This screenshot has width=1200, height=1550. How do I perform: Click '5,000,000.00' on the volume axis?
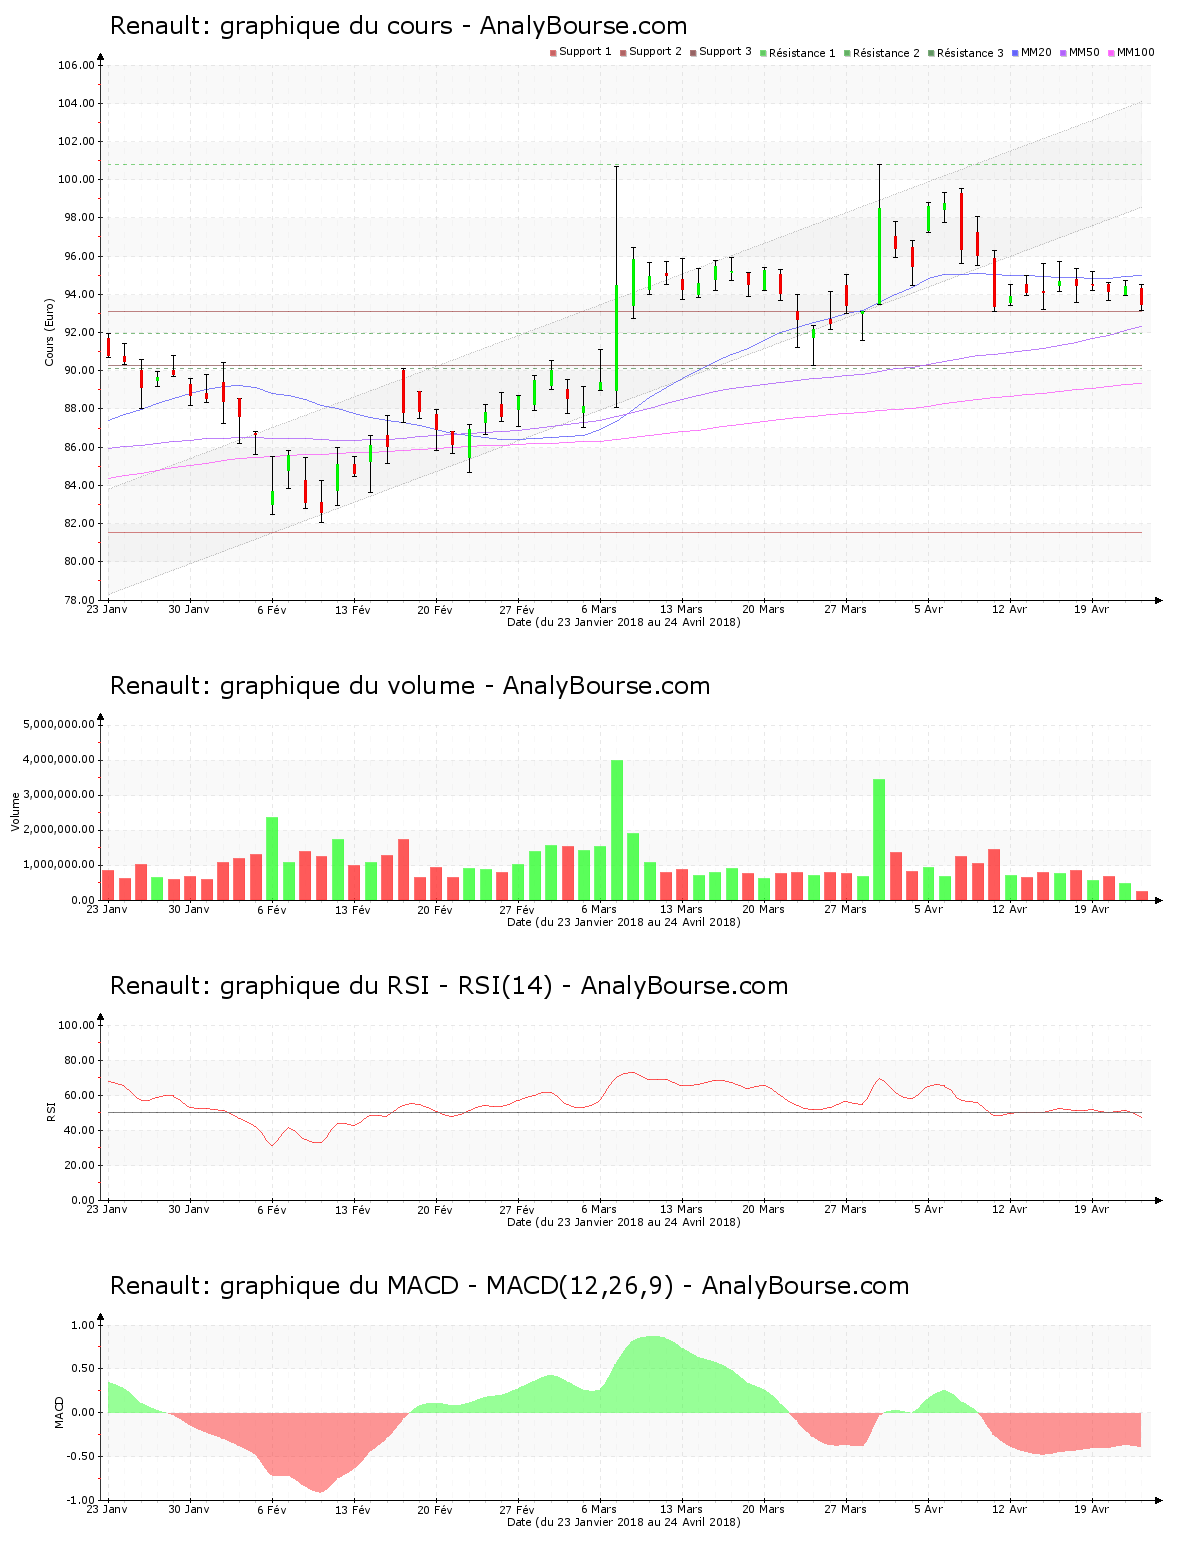point(59,724)
